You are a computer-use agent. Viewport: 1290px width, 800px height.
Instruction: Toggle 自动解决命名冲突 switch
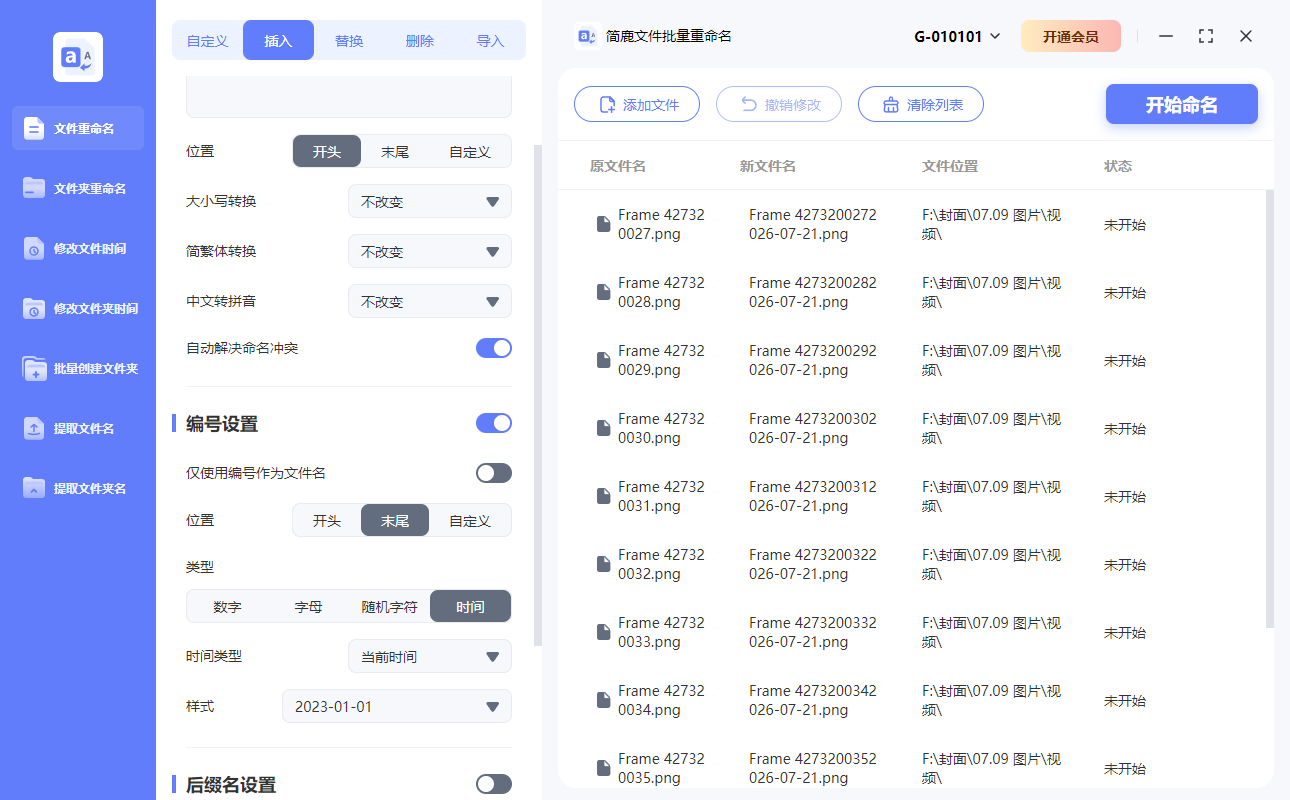click(494, 348)
